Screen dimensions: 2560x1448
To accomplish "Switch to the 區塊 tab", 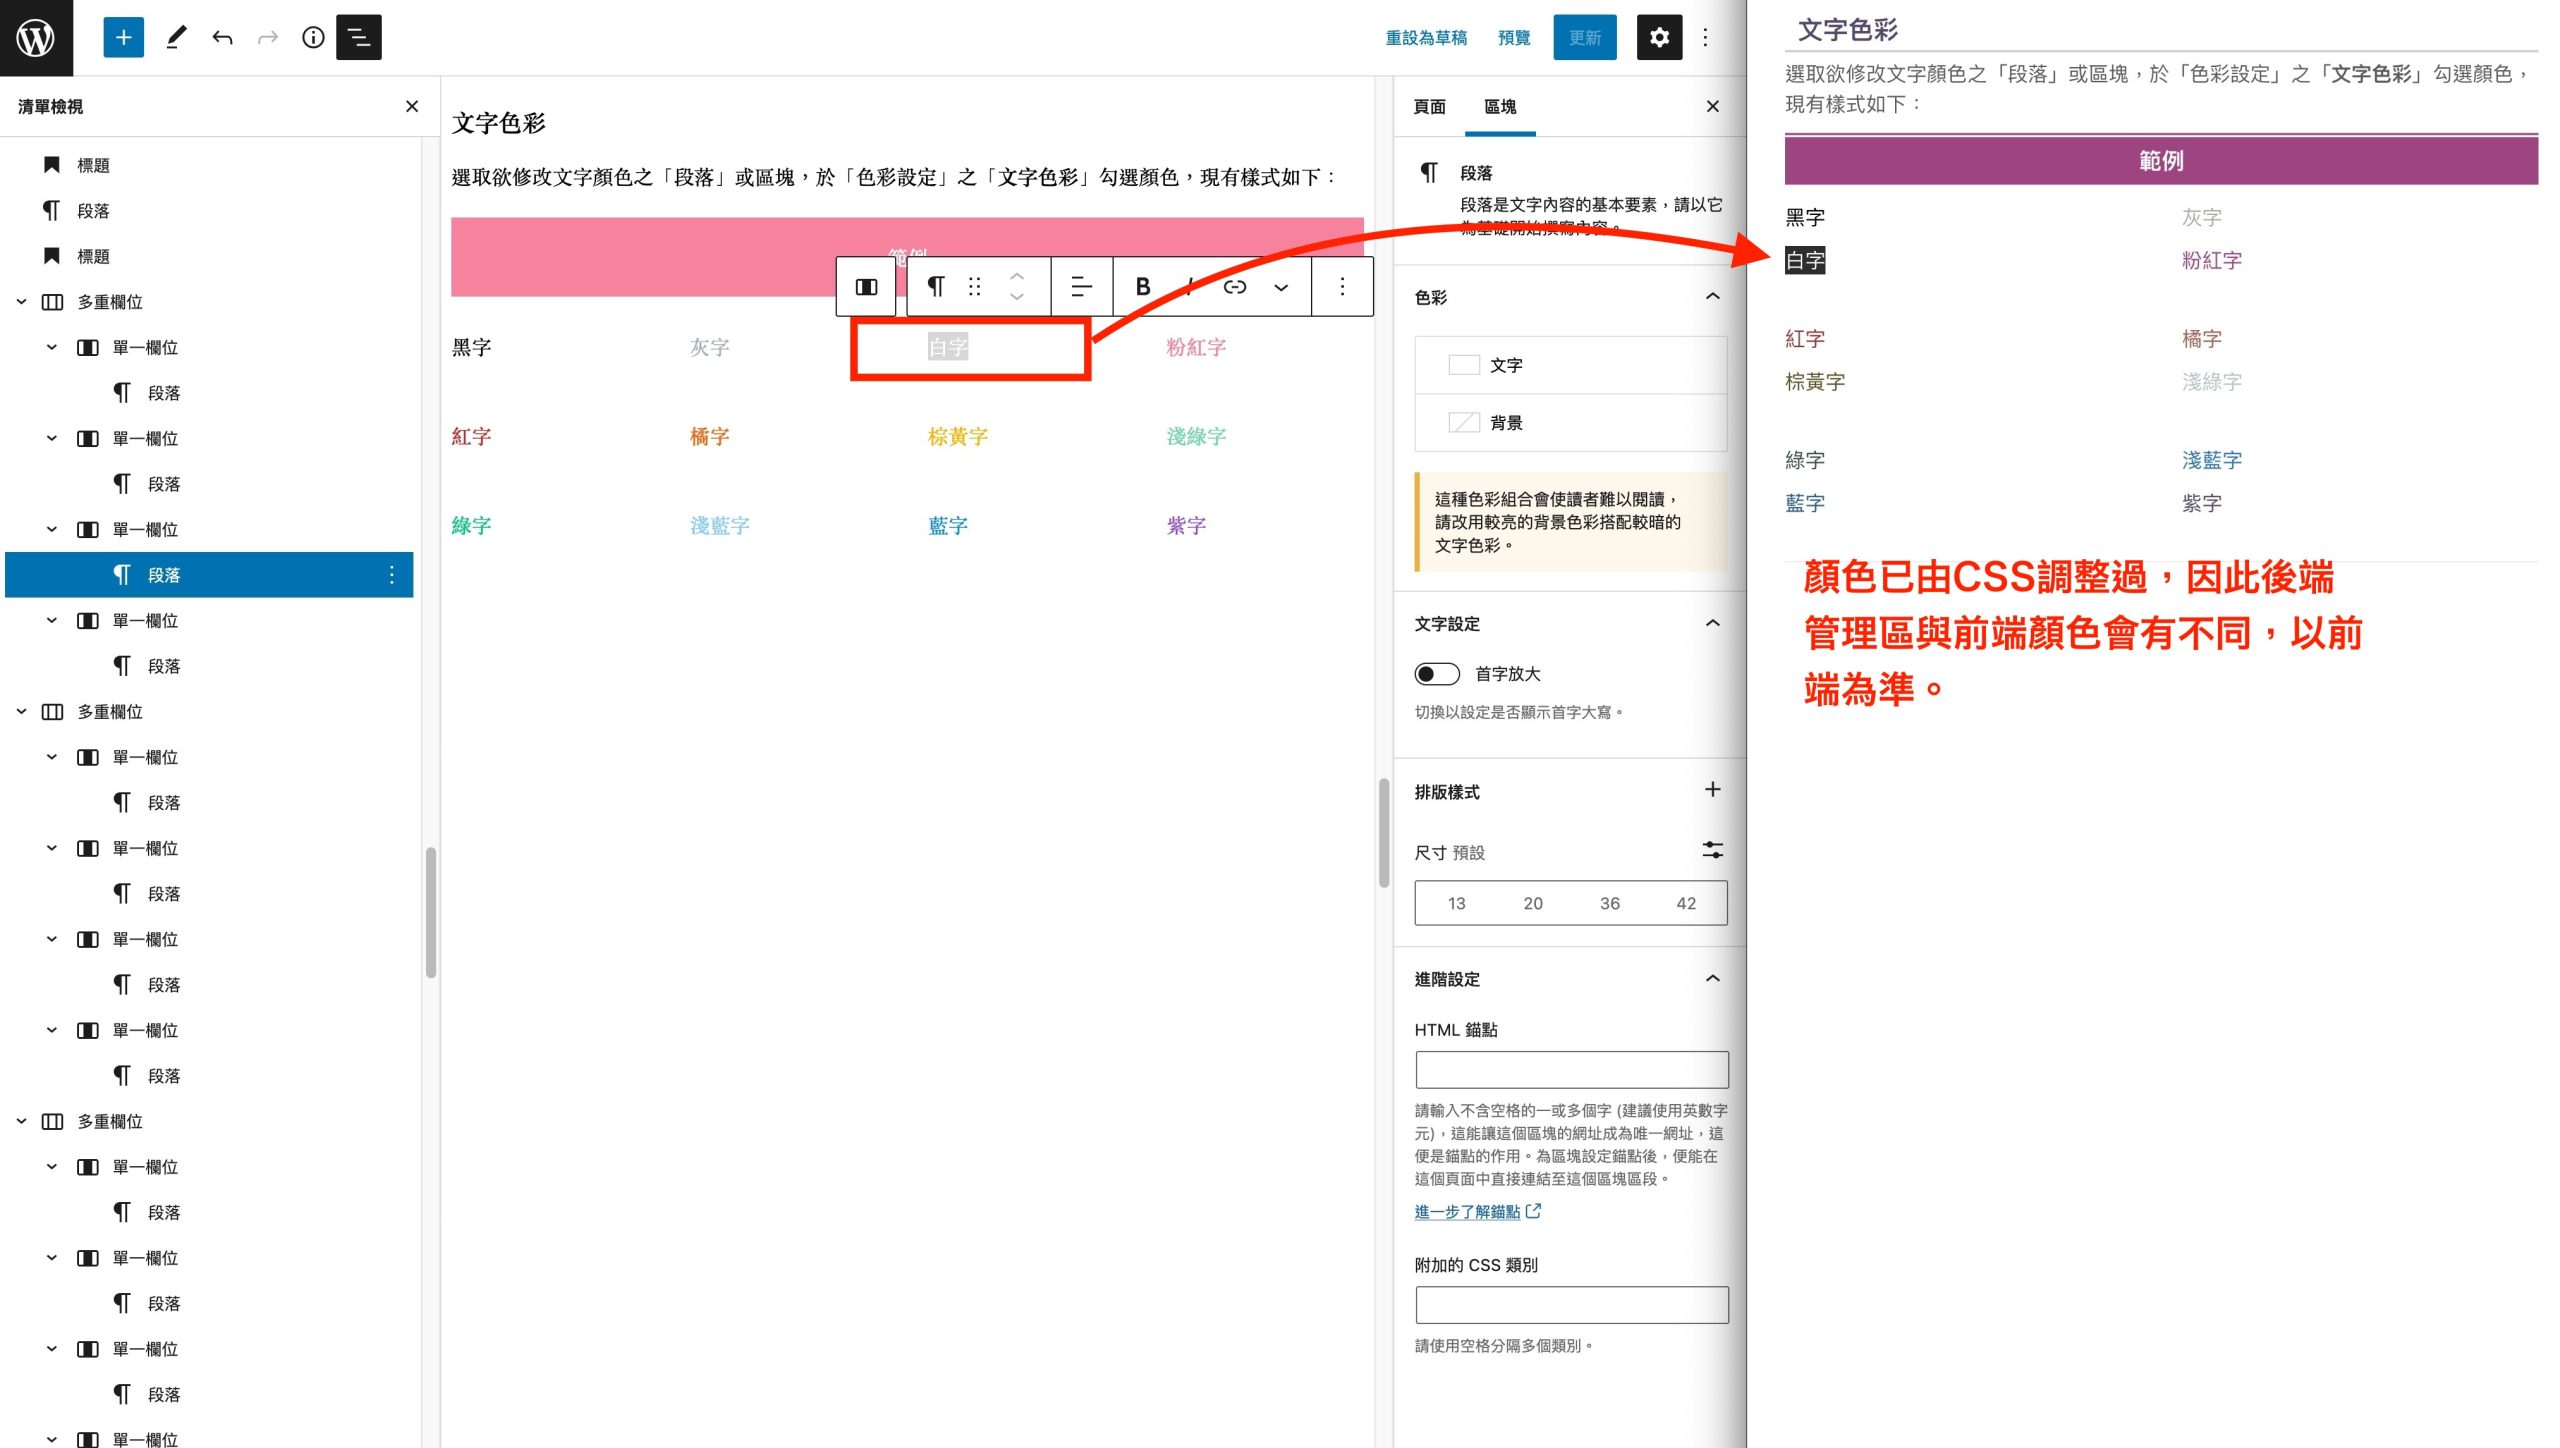I will (1500, 107).
